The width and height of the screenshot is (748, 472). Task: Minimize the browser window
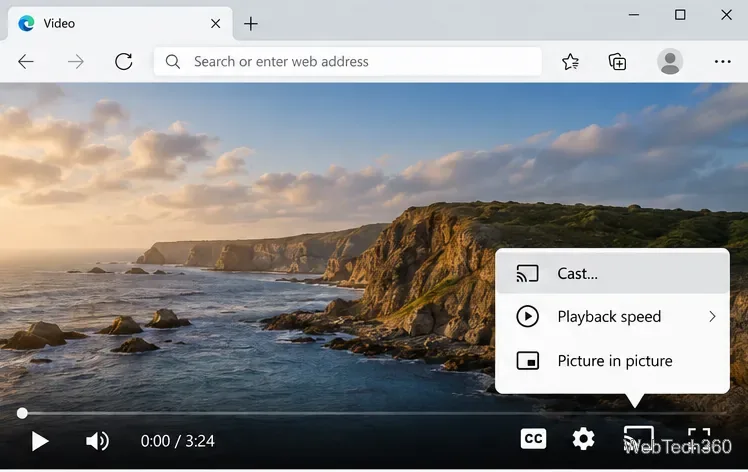click(x=634, y=15)
